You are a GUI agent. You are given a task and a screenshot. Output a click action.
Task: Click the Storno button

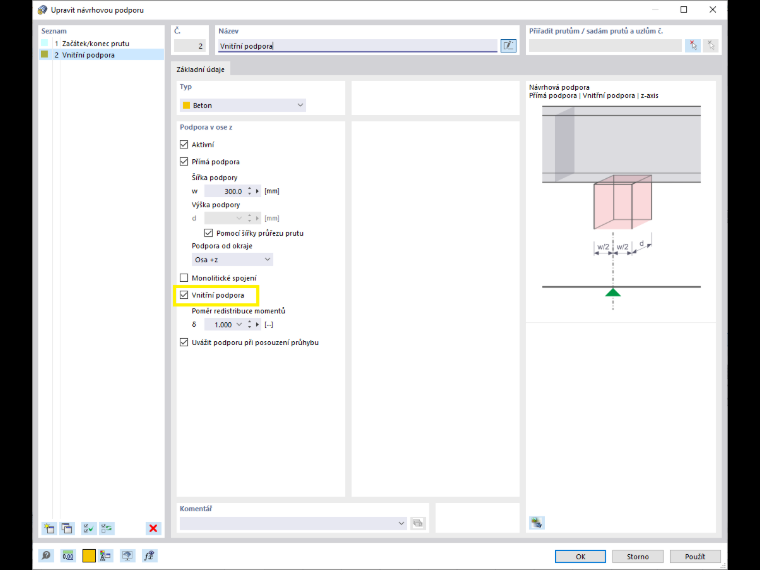pyautogui.click(x=637, y=556)
